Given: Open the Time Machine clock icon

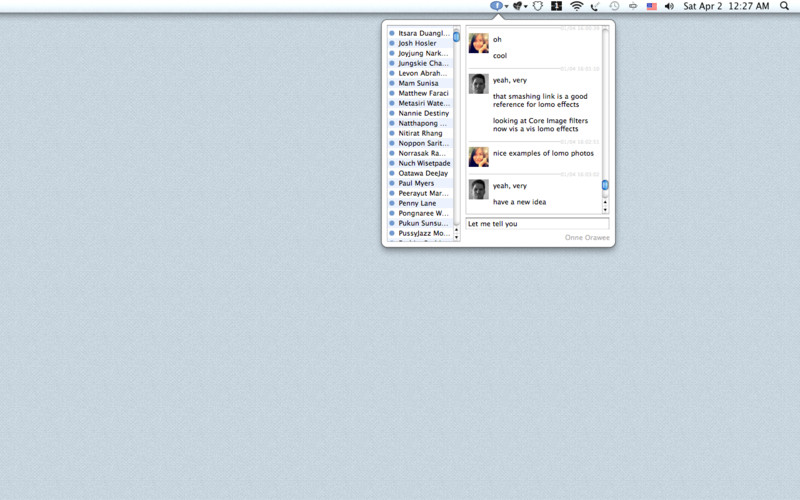Looking at the screenshot, I should (x=614, y=6).
